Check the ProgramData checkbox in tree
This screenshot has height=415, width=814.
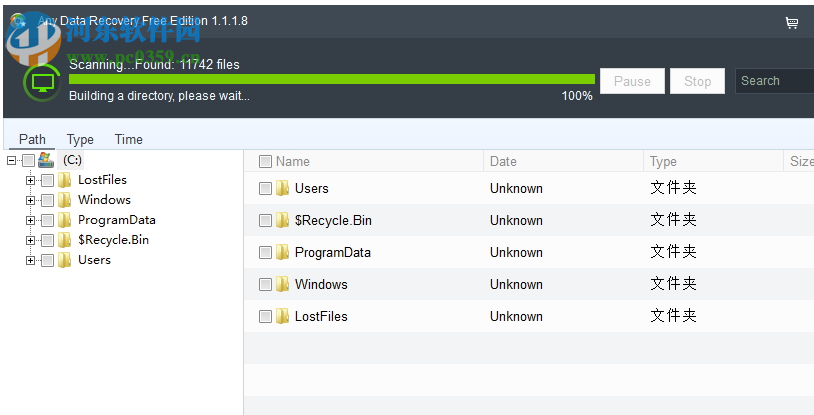tap(47, 220)
